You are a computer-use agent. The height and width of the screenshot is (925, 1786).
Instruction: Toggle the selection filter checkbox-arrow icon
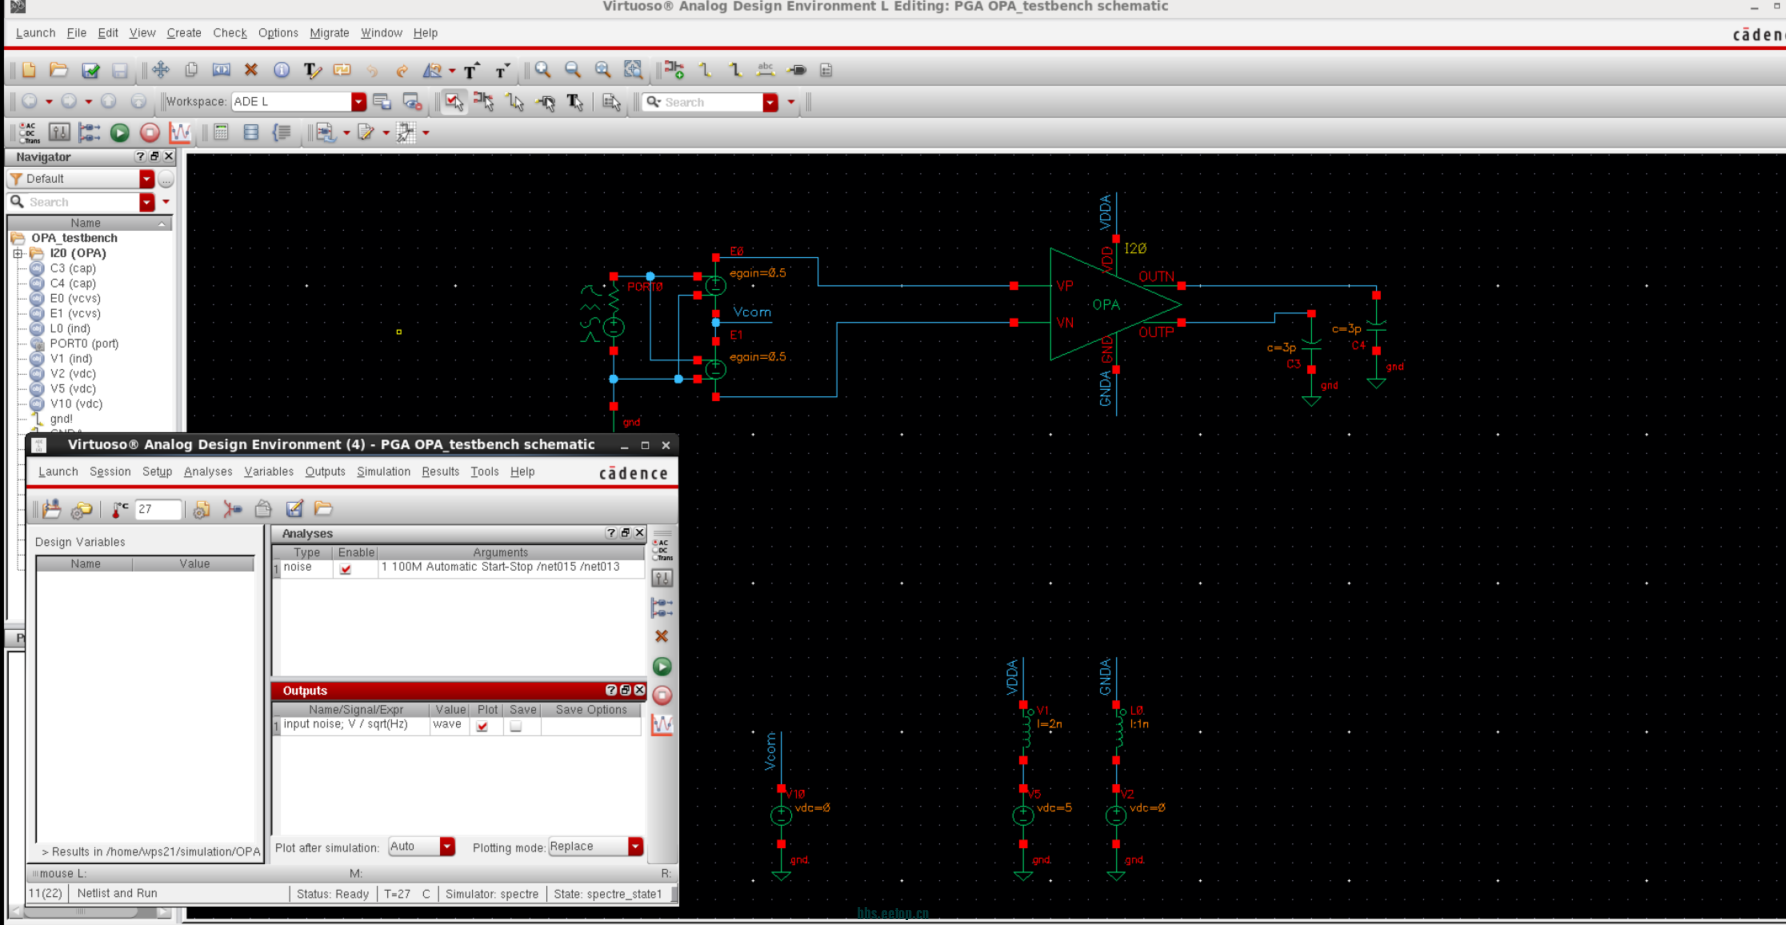coord(454,101)
